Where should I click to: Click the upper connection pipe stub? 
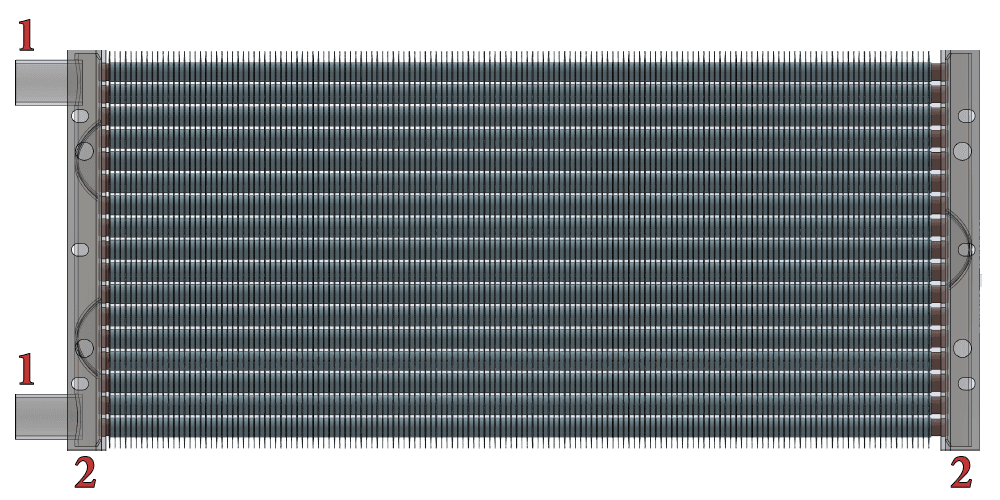click(x=48, y=82)
